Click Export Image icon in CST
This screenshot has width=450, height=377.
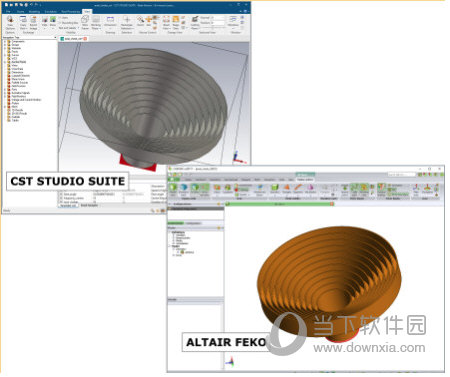click(33, 22)
